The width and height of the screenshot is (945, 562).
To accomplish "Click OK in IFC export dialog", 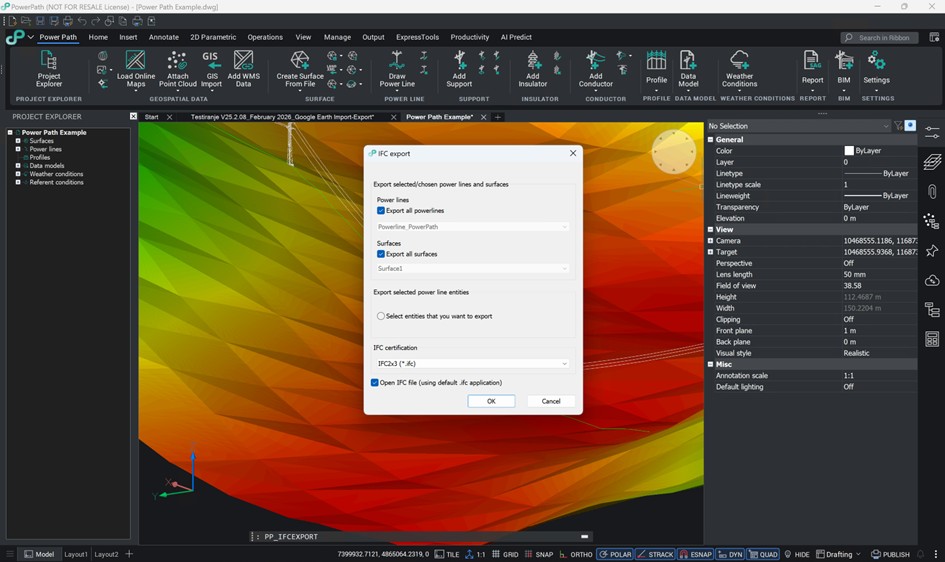I will click(491, 401).
